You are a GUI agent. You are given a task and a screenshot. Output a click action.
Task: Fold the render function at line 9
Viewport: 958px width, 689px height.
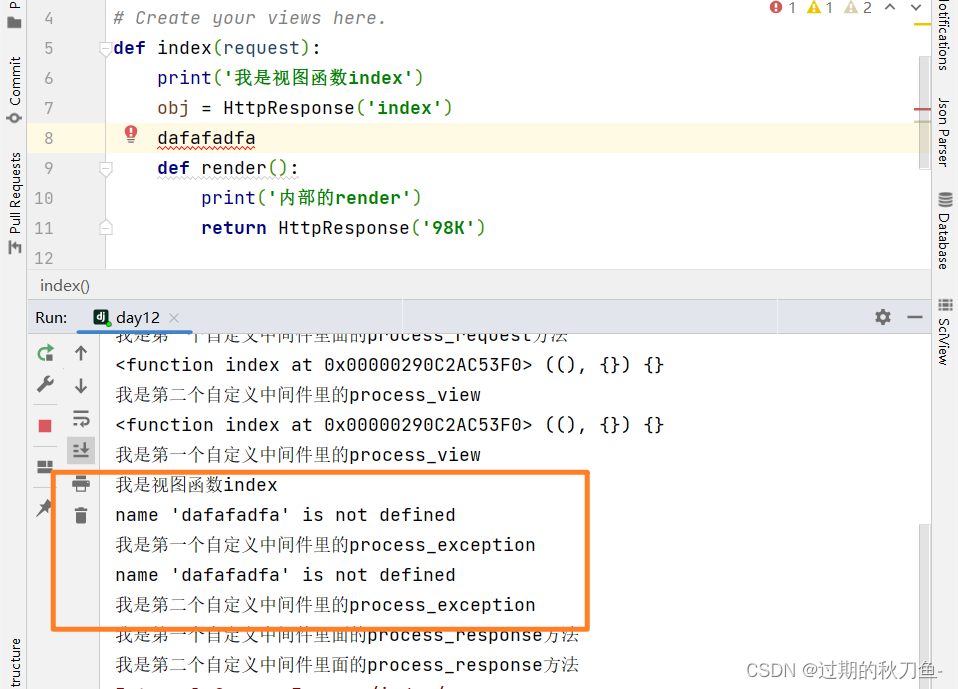pyautogui.click(x=106, y=168)
